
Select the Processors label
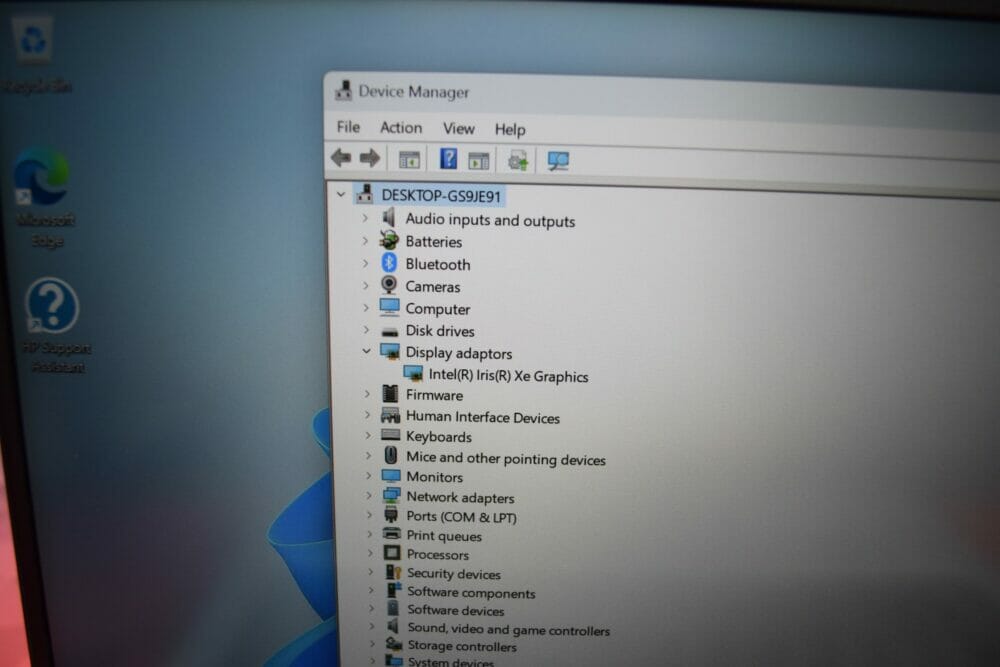coord(438,554)
